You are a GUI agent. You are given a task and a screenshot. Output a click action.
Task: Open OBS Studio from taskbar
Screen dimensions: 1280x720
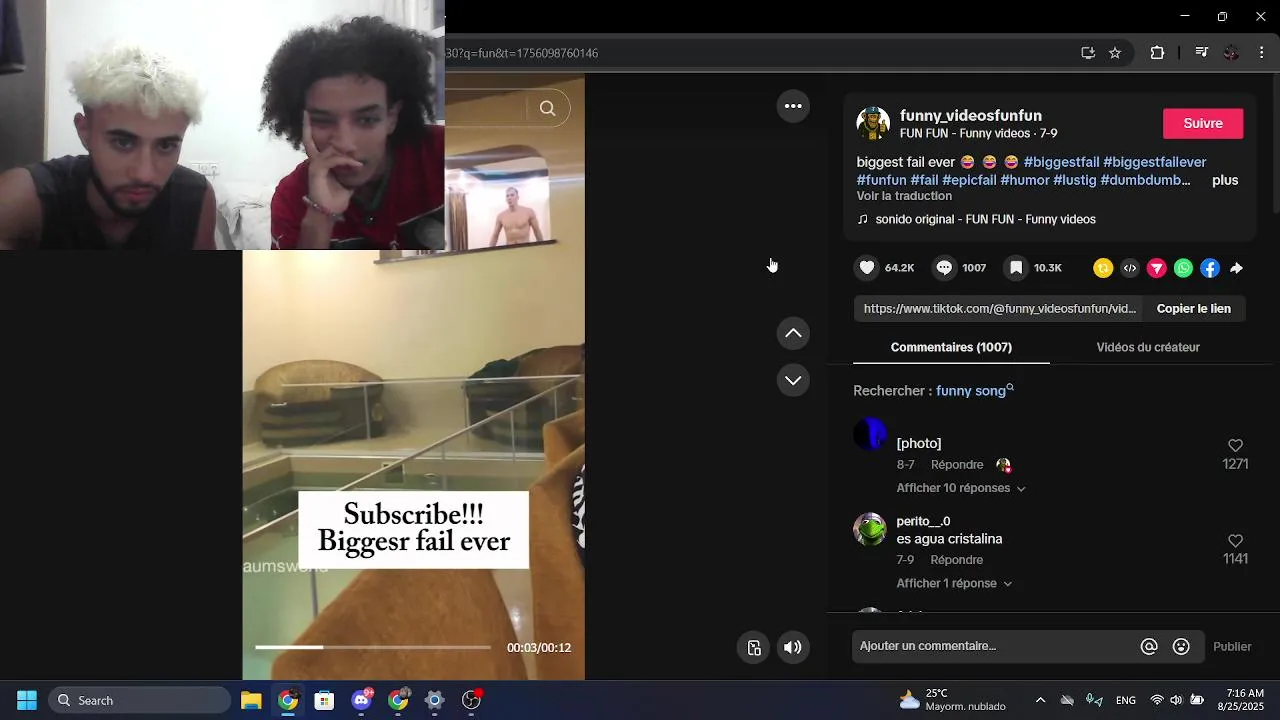click(x=472, y=700)
